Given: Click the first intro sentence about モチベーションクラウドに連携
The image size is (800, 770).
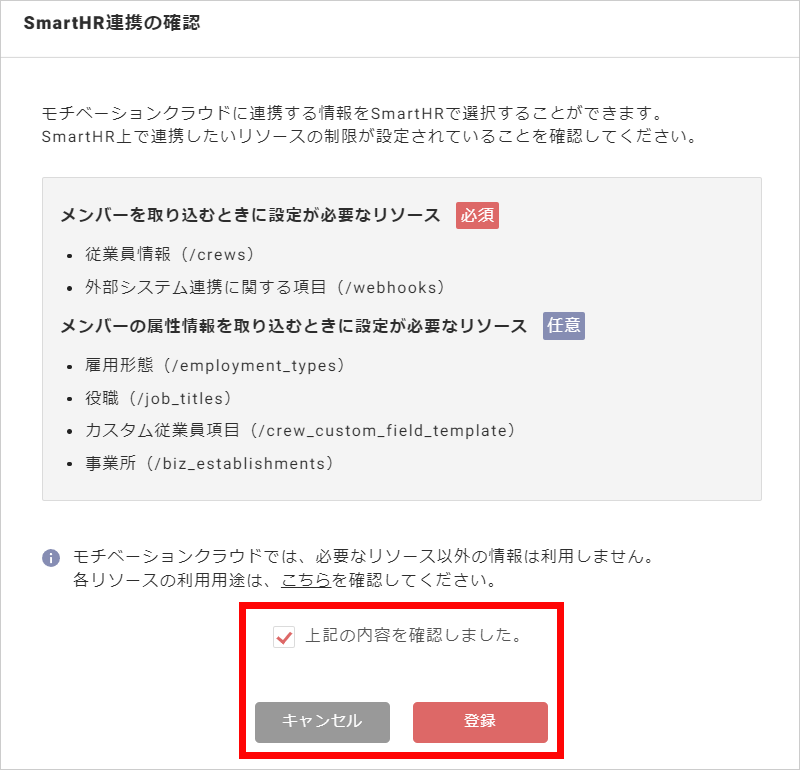Looking at the screenshot, I should pyautogui.click(x=353, y=113).
